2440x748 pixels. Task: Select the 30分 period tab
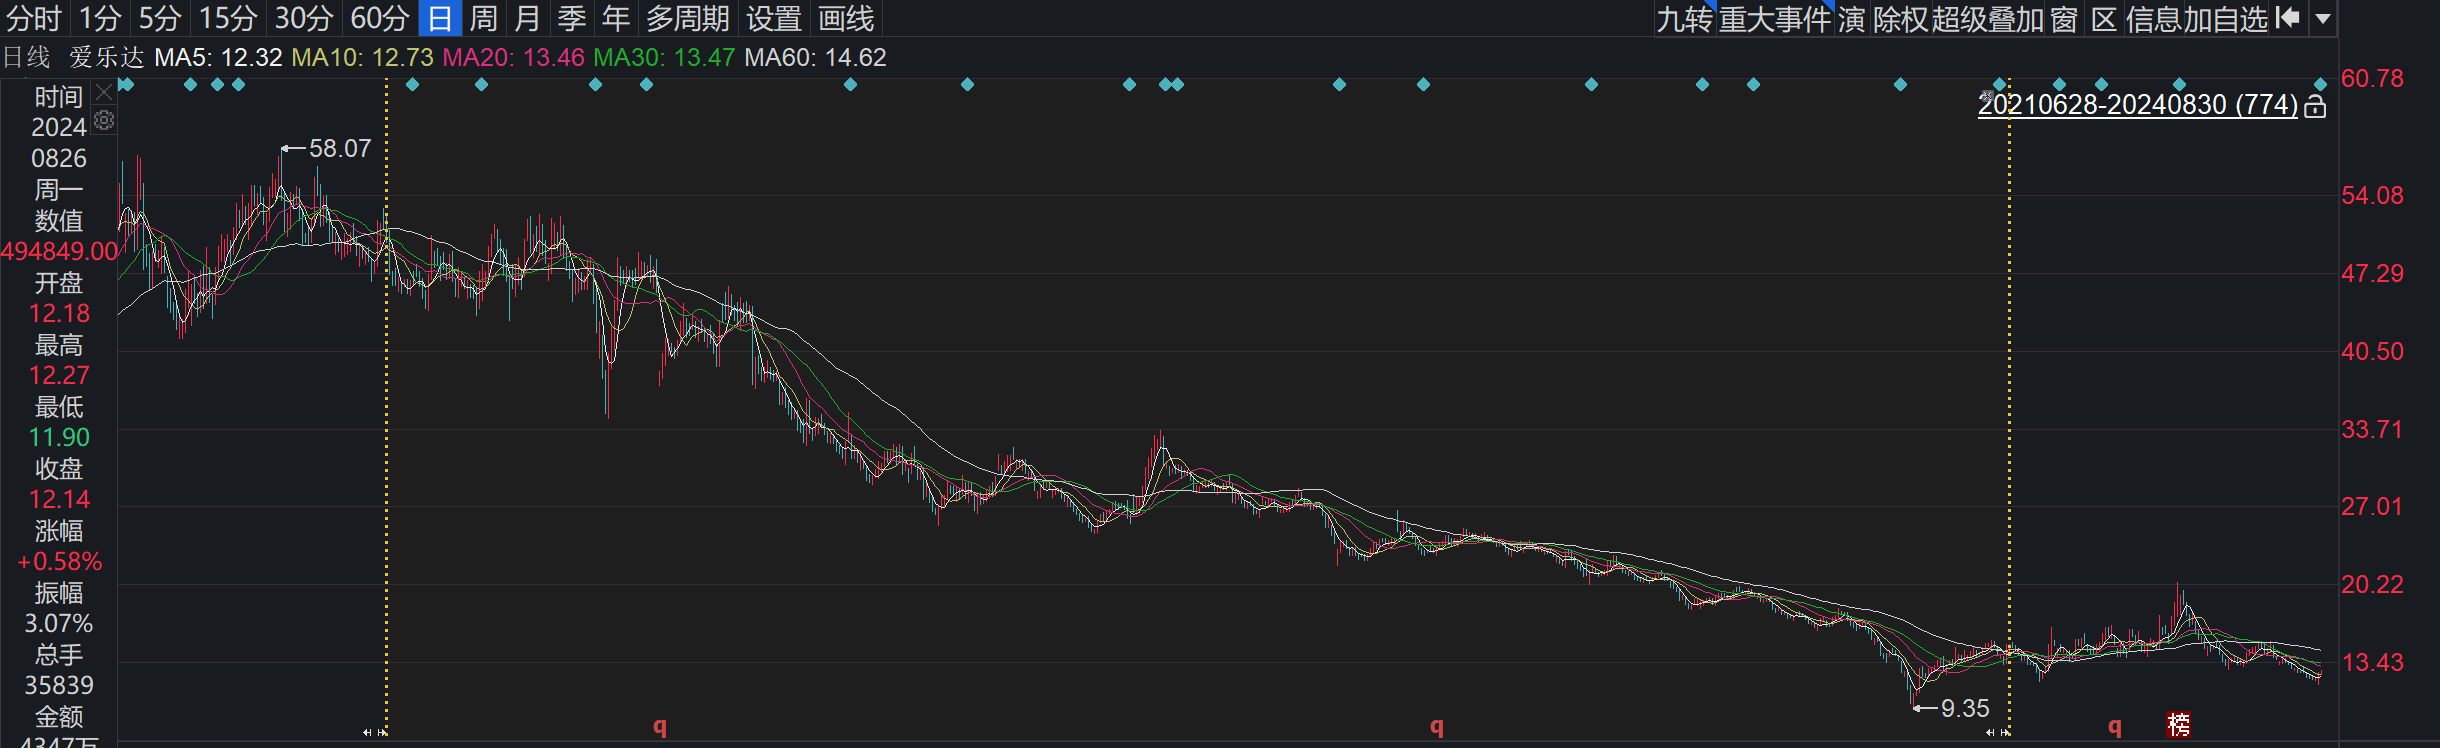point(304,18)
